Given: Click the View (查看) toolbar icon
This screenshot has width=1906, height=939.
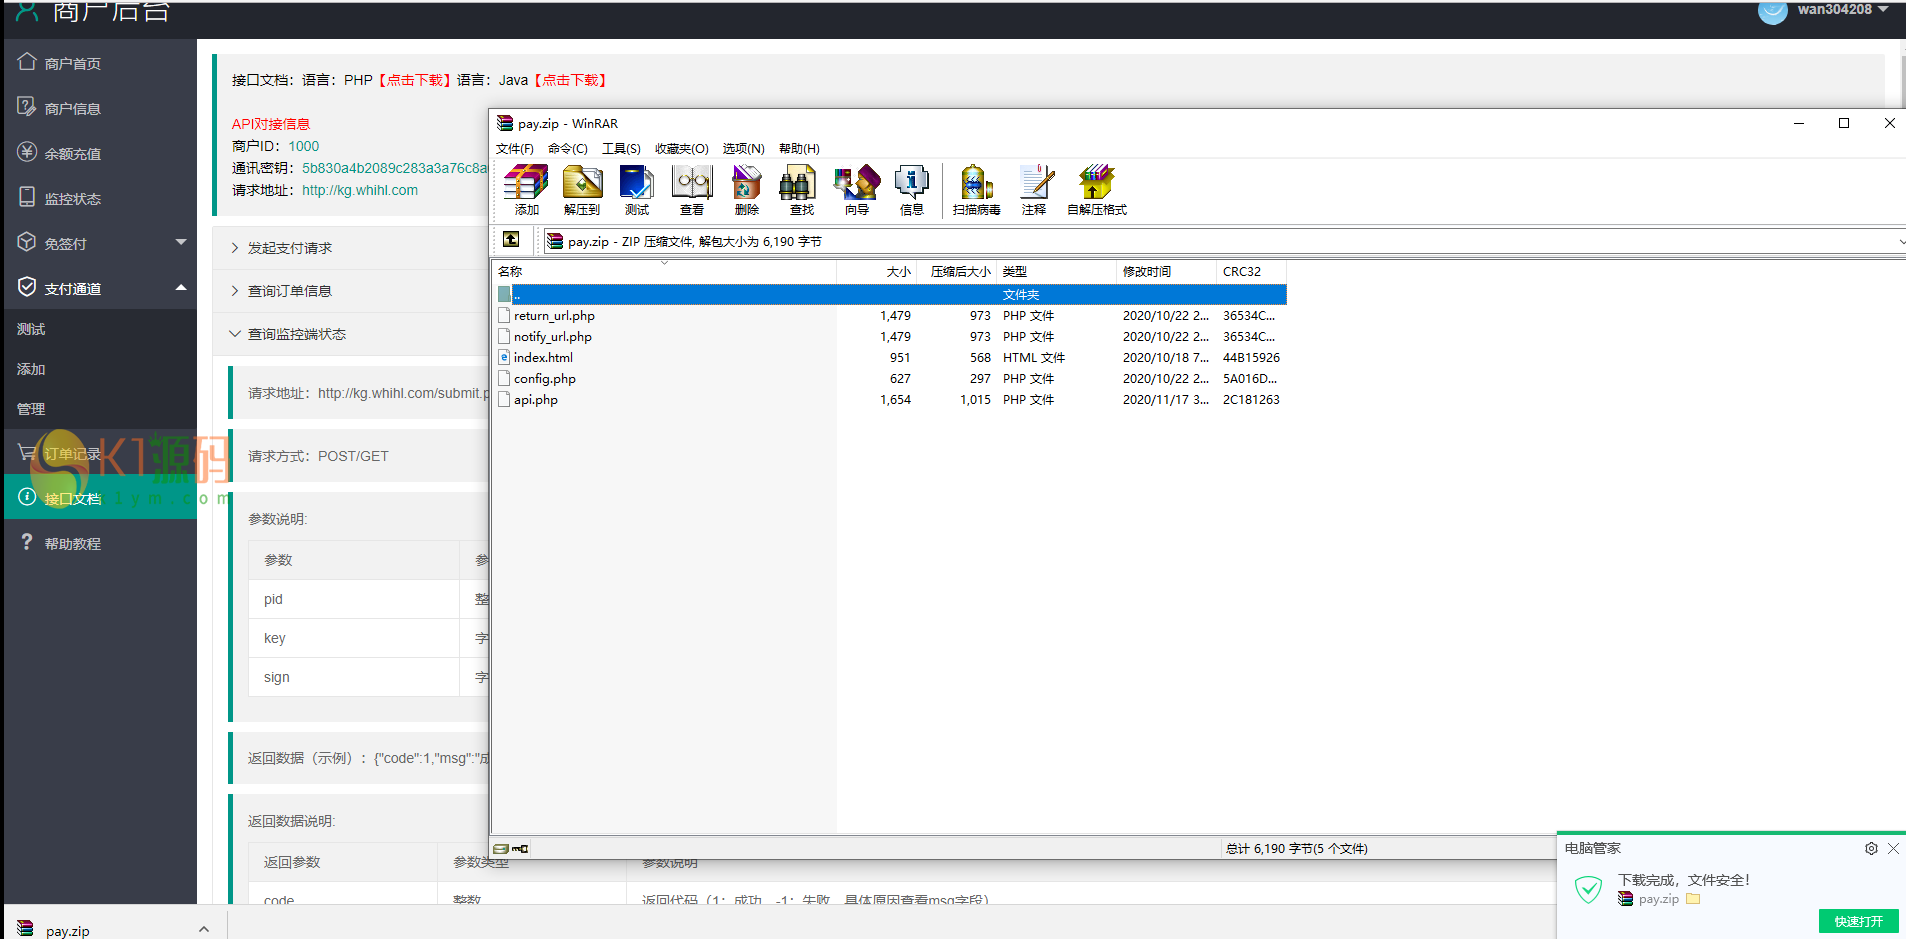Looking at the screenshot, I should [691, 190].
